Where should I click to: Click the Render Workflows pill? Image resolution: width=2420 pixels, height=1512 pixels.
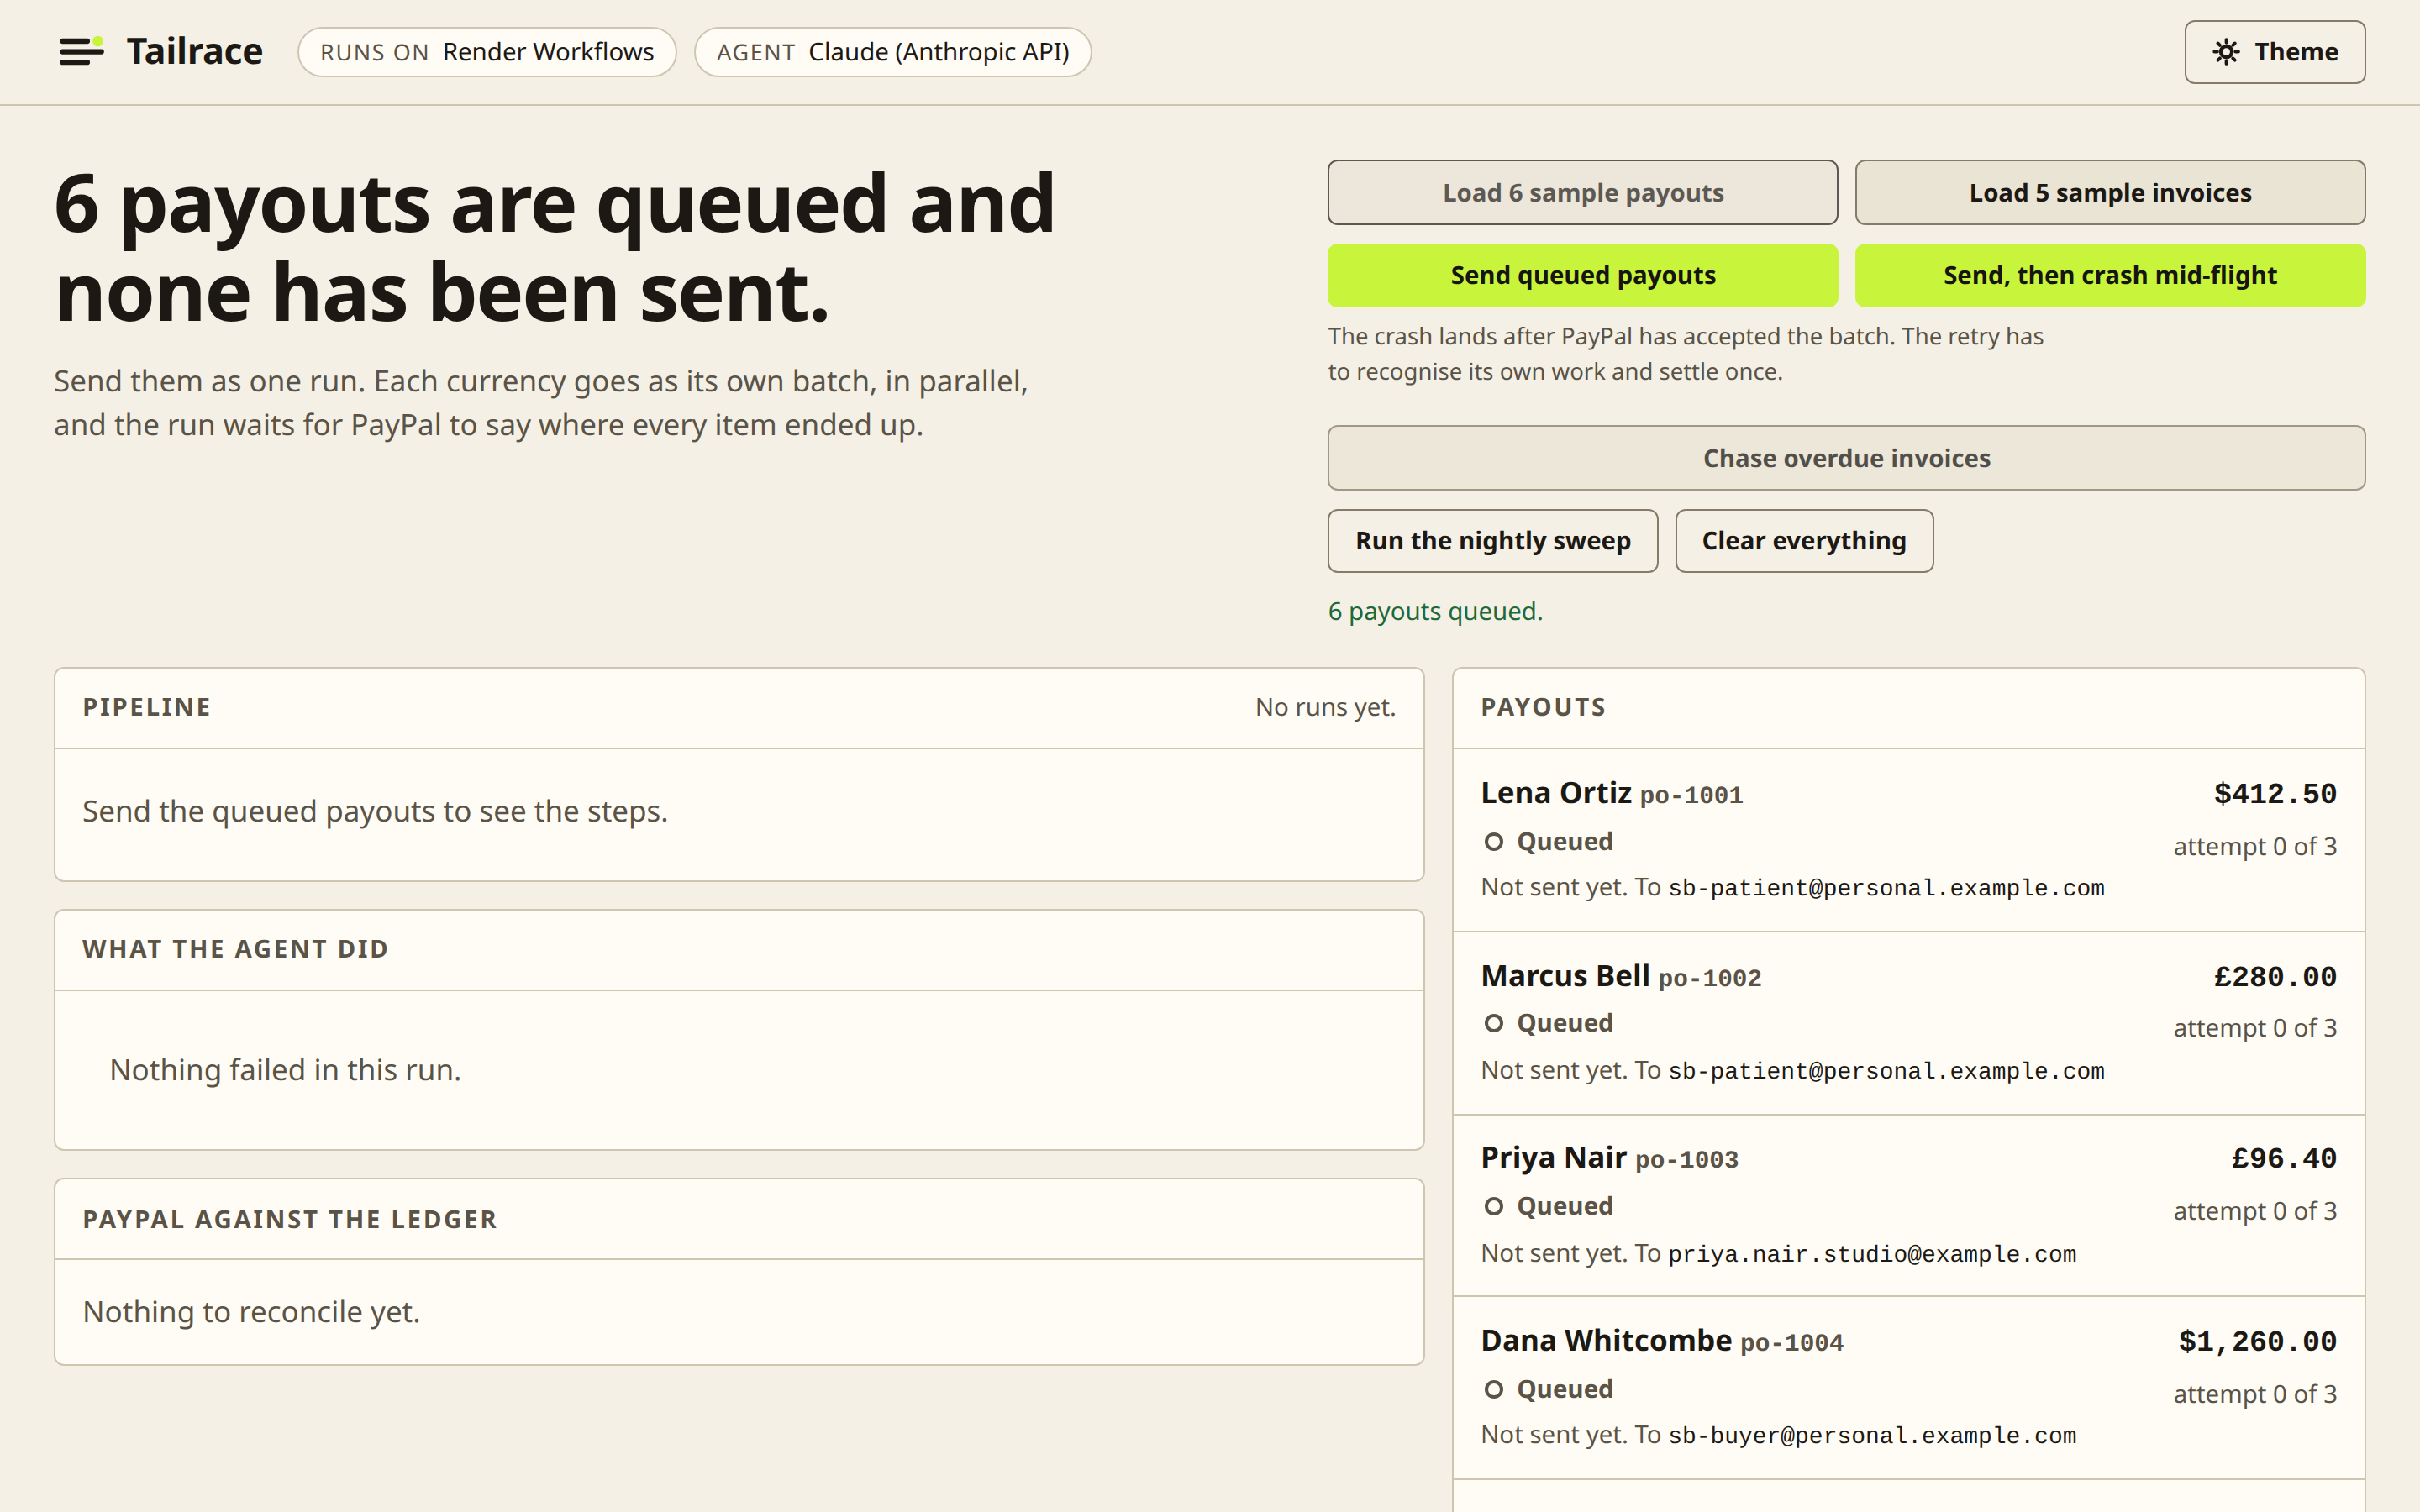487,52
